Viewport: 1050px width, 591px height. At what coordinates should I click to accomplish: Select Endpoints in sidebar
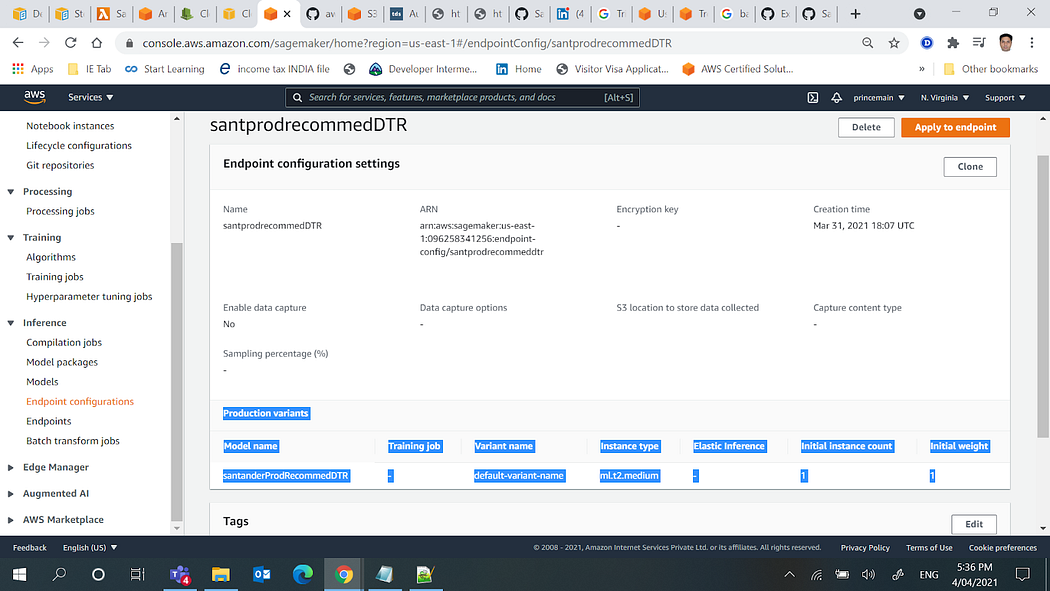[48, 421]
